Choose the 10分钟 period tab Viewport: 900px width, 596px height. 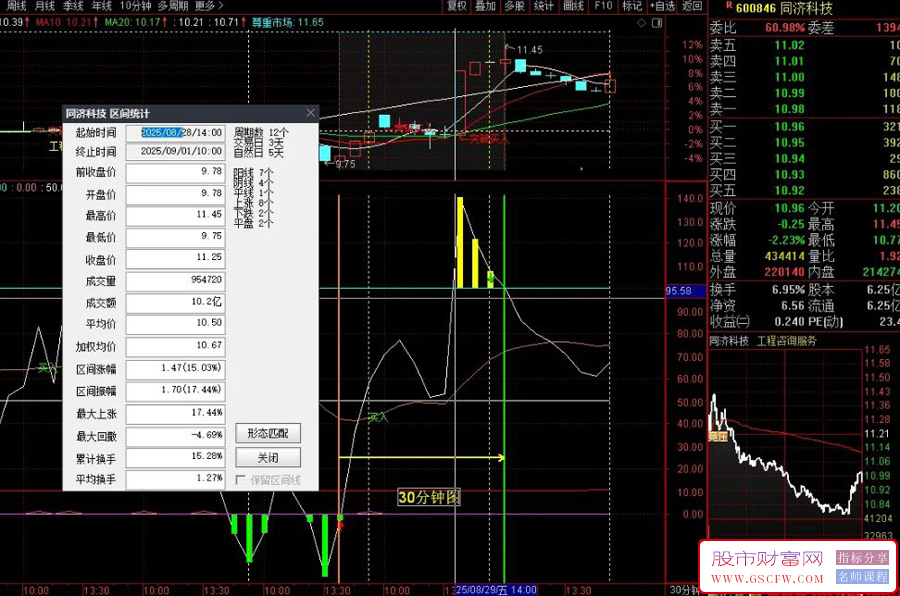point(135,6)
